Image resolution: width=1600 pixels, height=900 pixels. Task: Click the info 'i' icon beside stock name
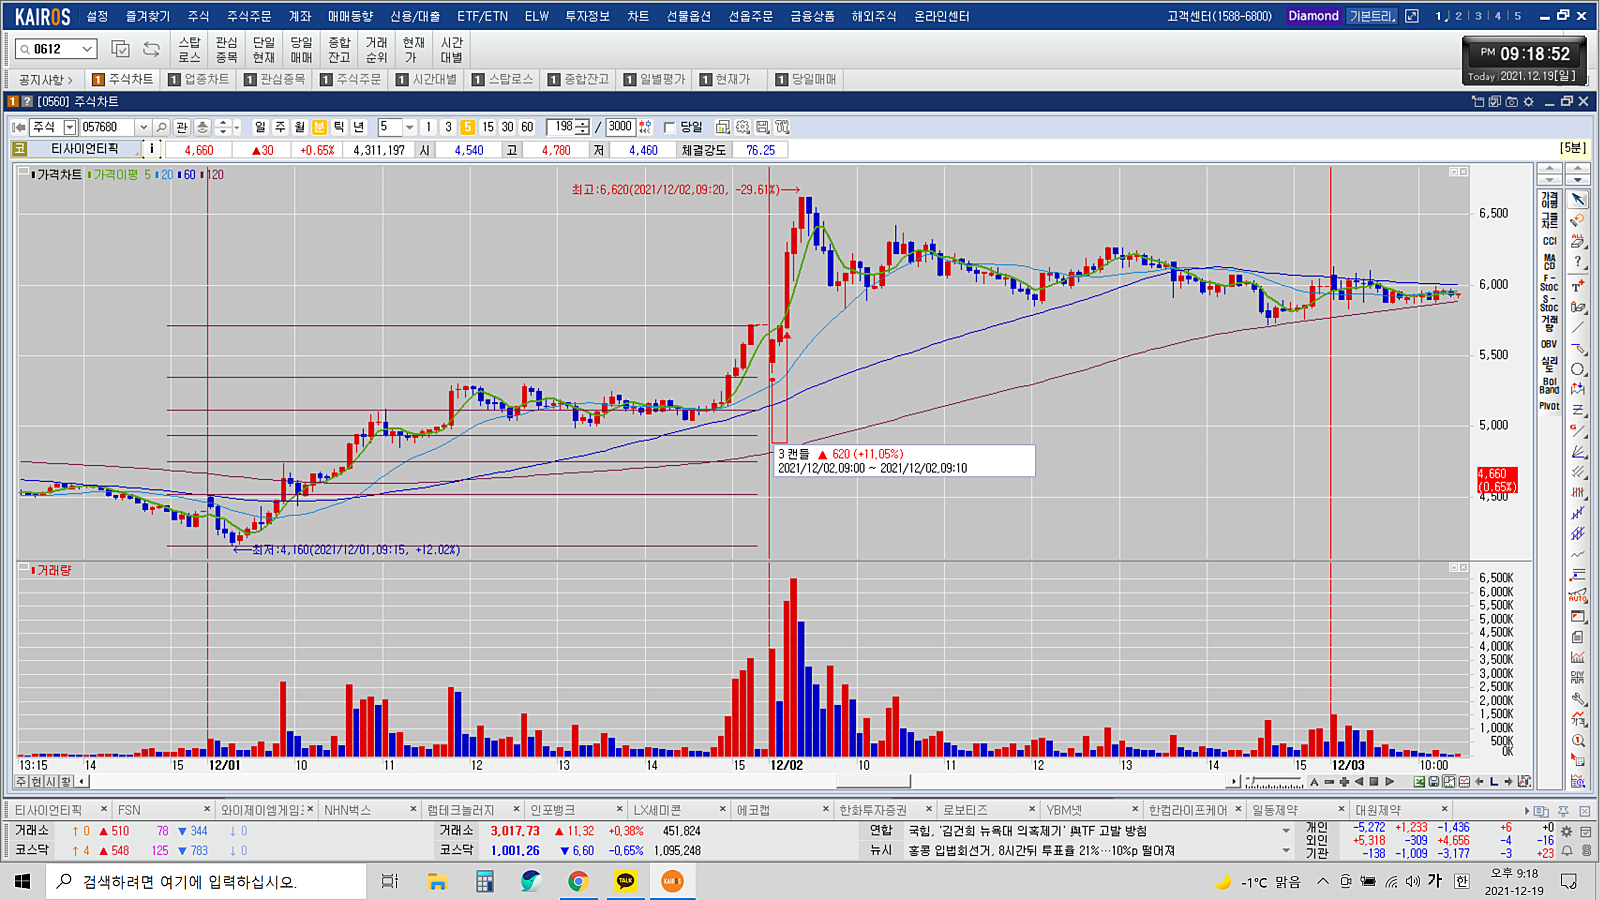pyautogui.click(x=151, y=149)
